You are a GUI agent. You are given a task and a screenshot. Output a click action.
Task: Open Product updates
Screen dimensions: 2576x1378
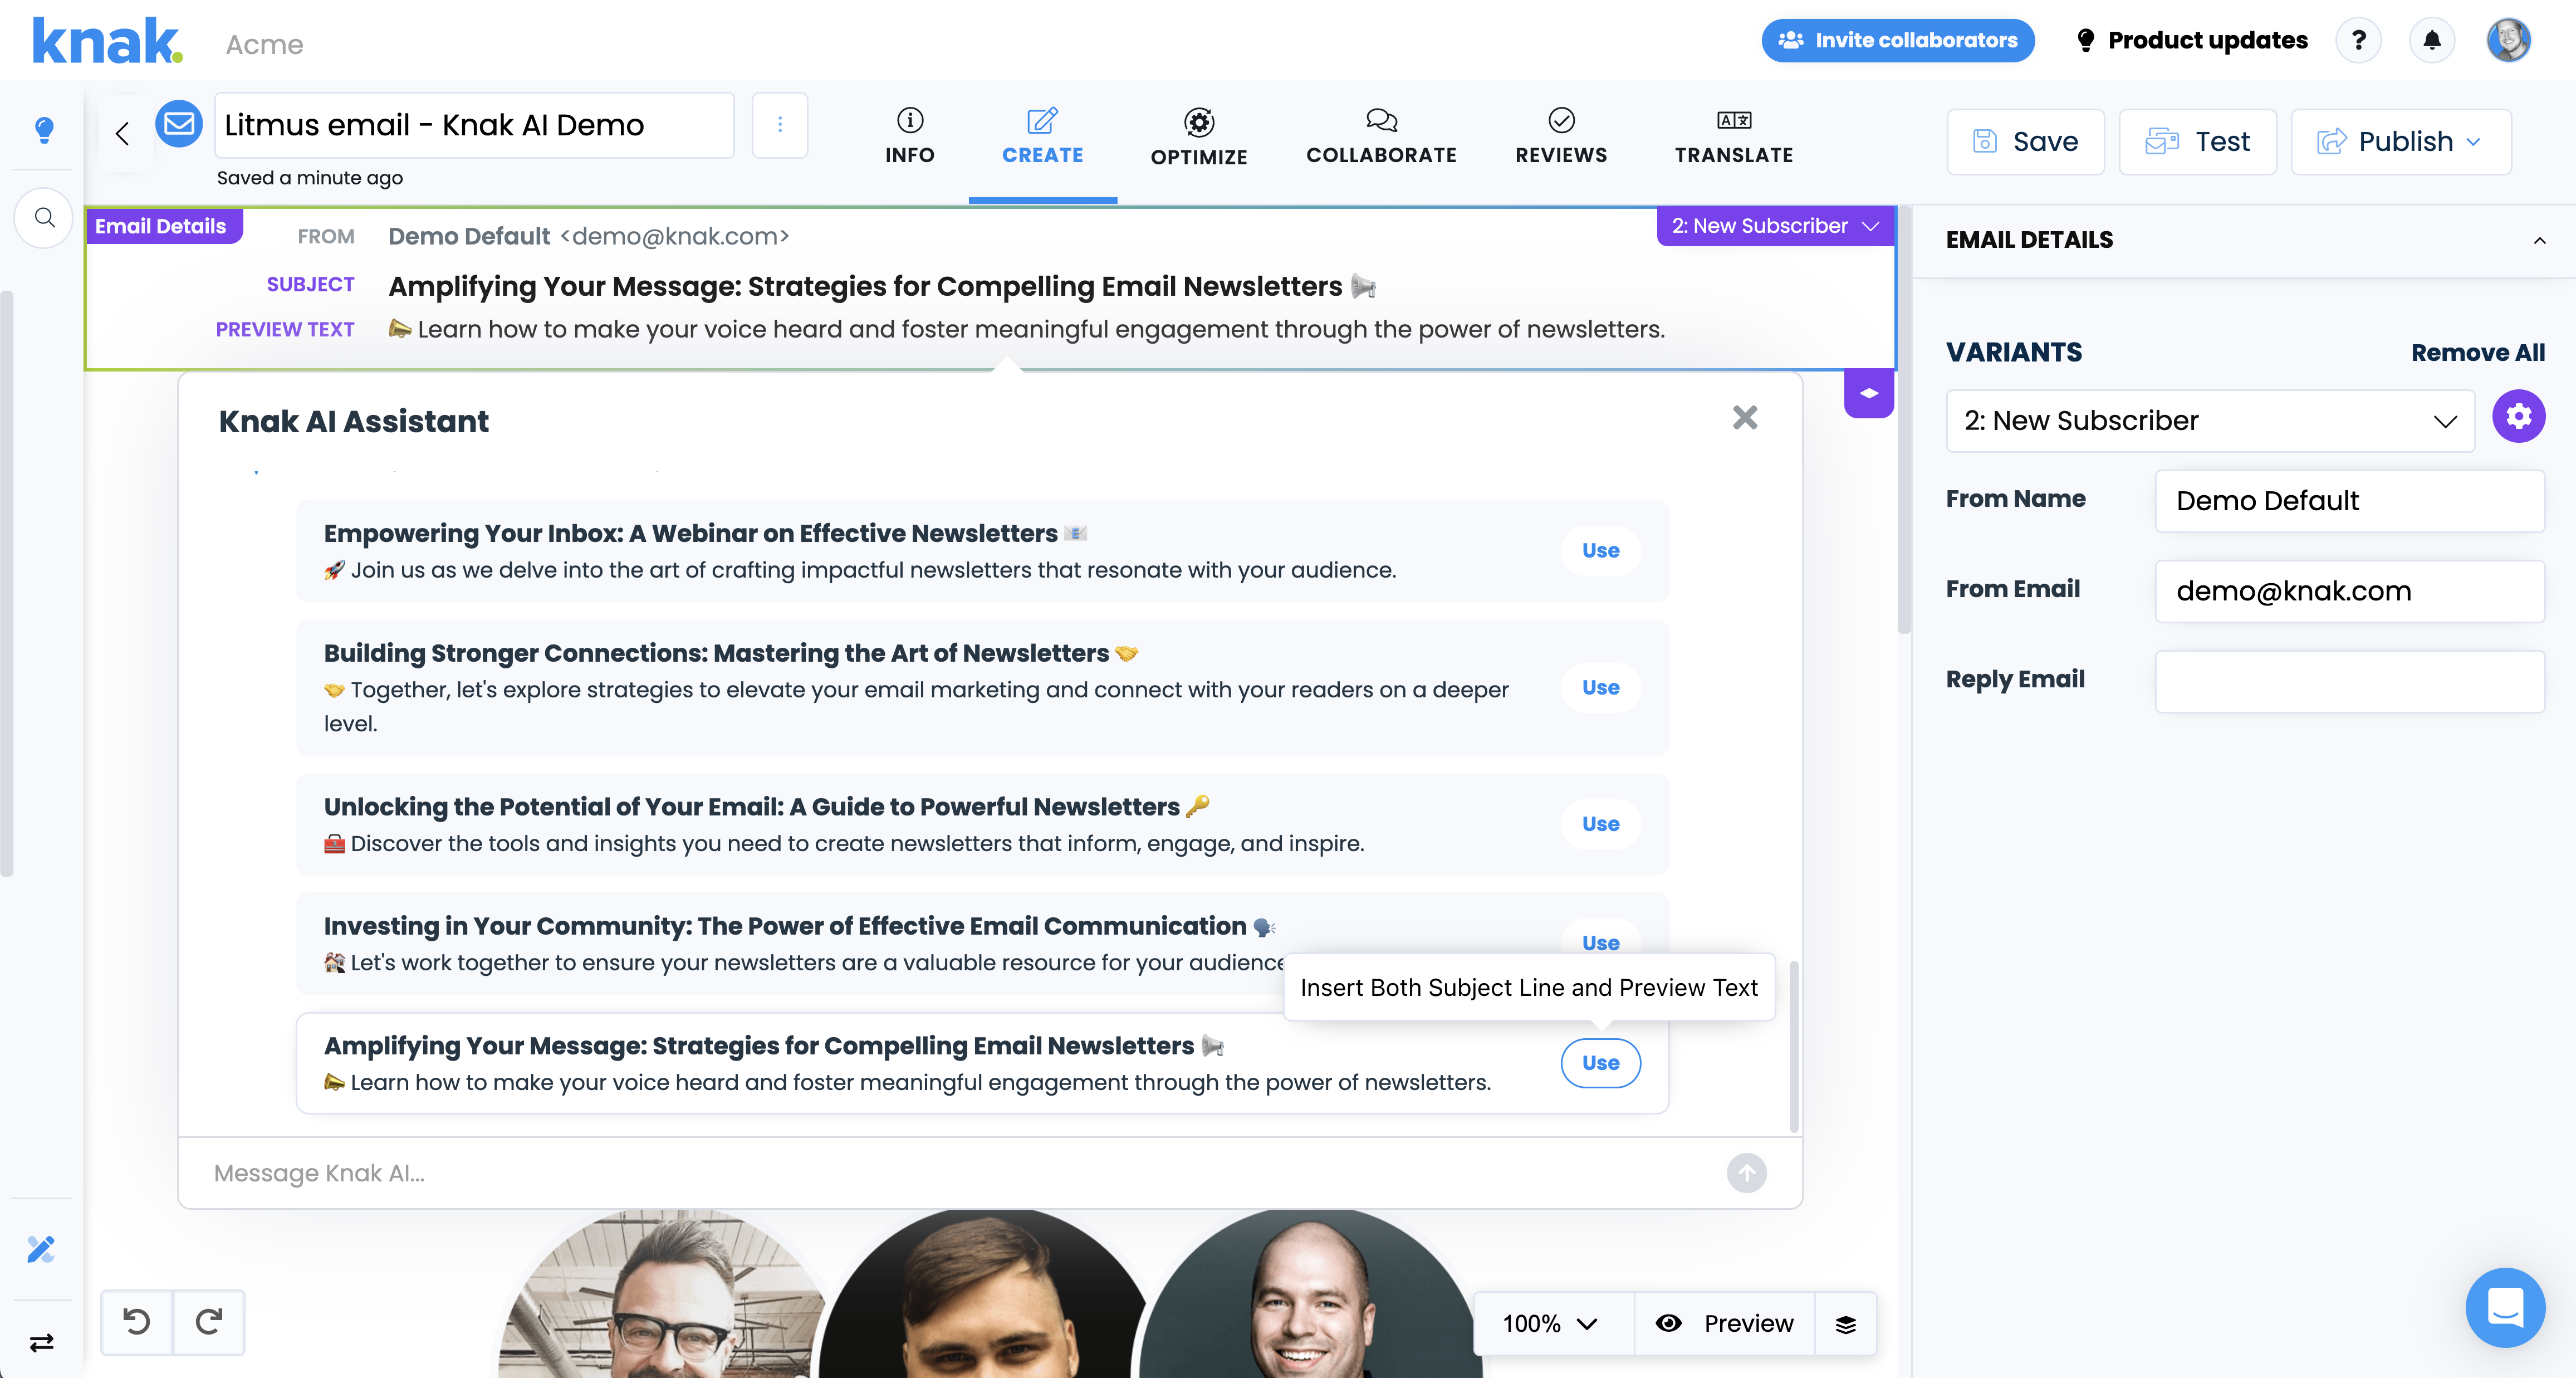(2192, 41)
